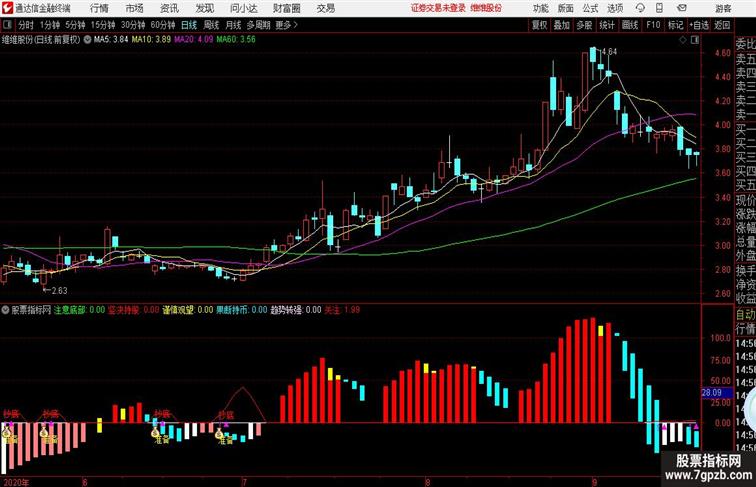Click +自选 to add to watchlist
756x487 pixels.
pos(699,25)
